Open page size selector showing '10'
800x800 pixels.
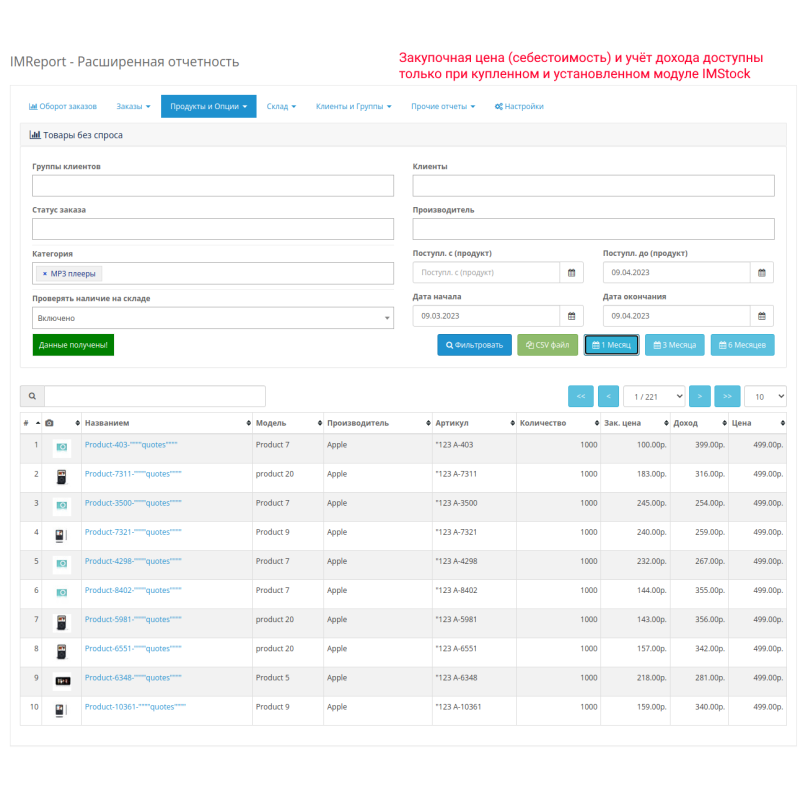765,396
